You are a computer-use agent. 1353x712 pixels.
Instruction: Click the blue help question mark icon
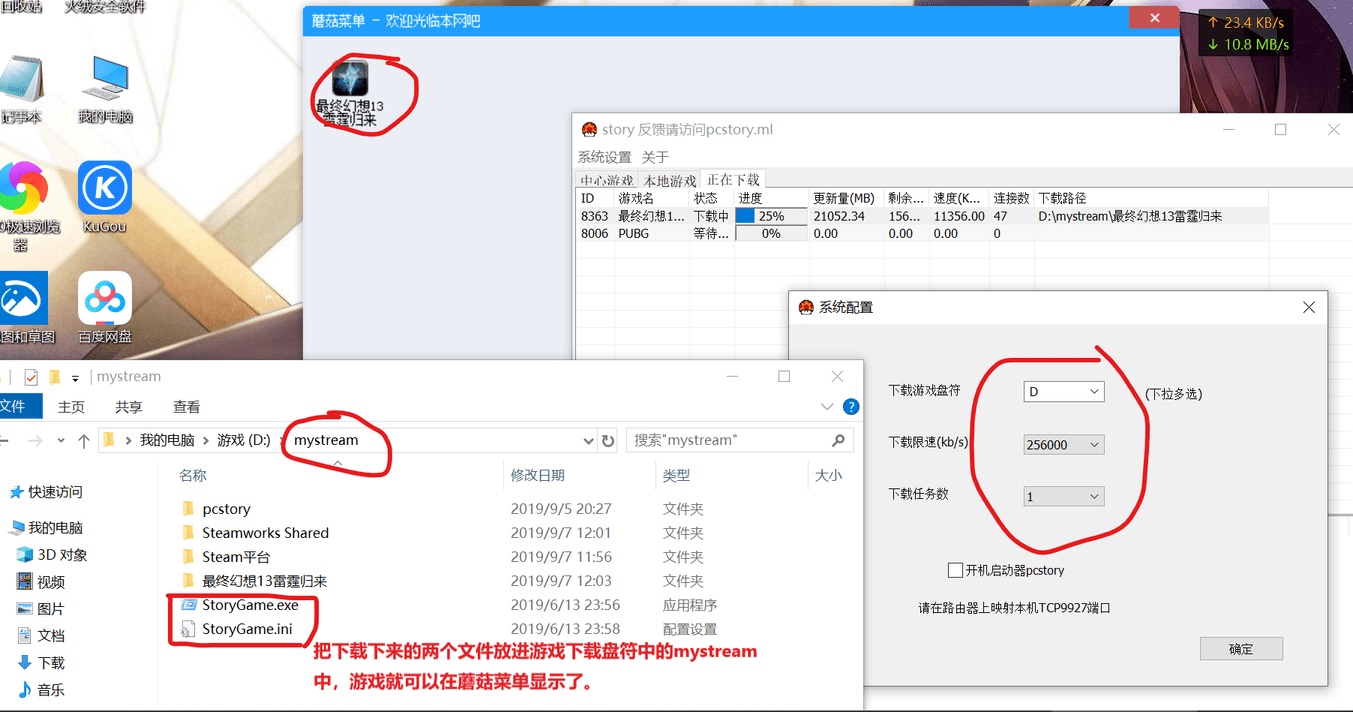(x=851, y=407)
